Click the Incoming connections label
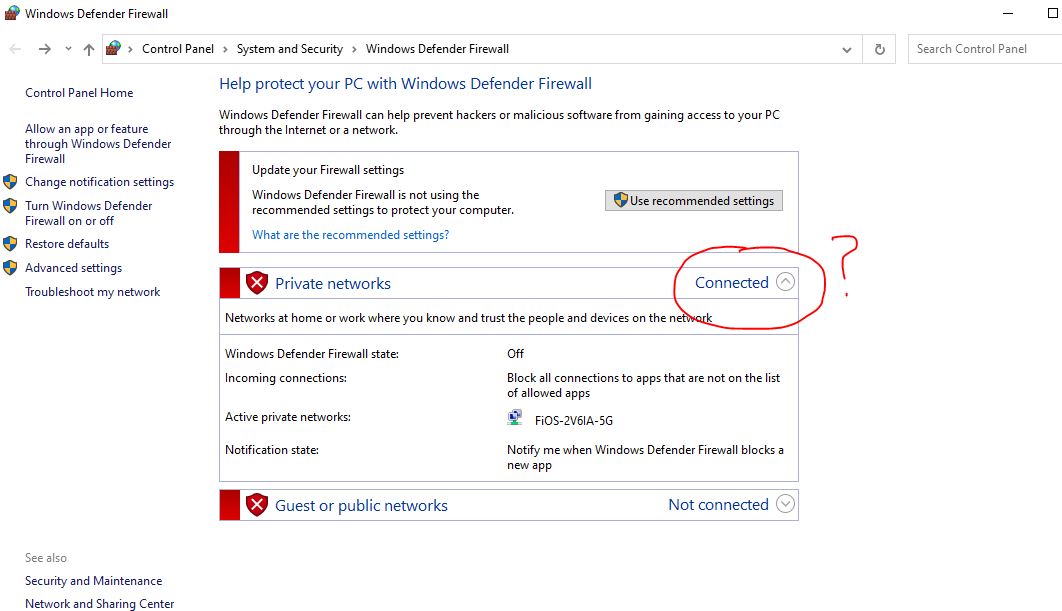This screenshot has width=1062, height=611. (286, 378)
